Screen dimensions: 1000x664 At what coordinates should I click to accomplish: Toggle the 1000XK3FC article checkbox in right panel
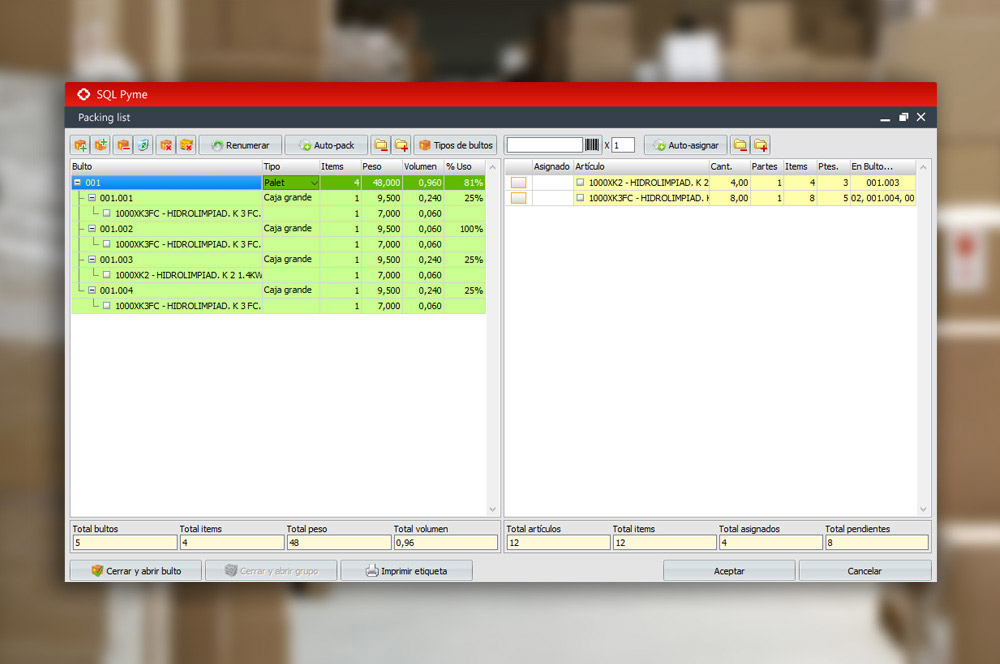(x=580, y=198)
